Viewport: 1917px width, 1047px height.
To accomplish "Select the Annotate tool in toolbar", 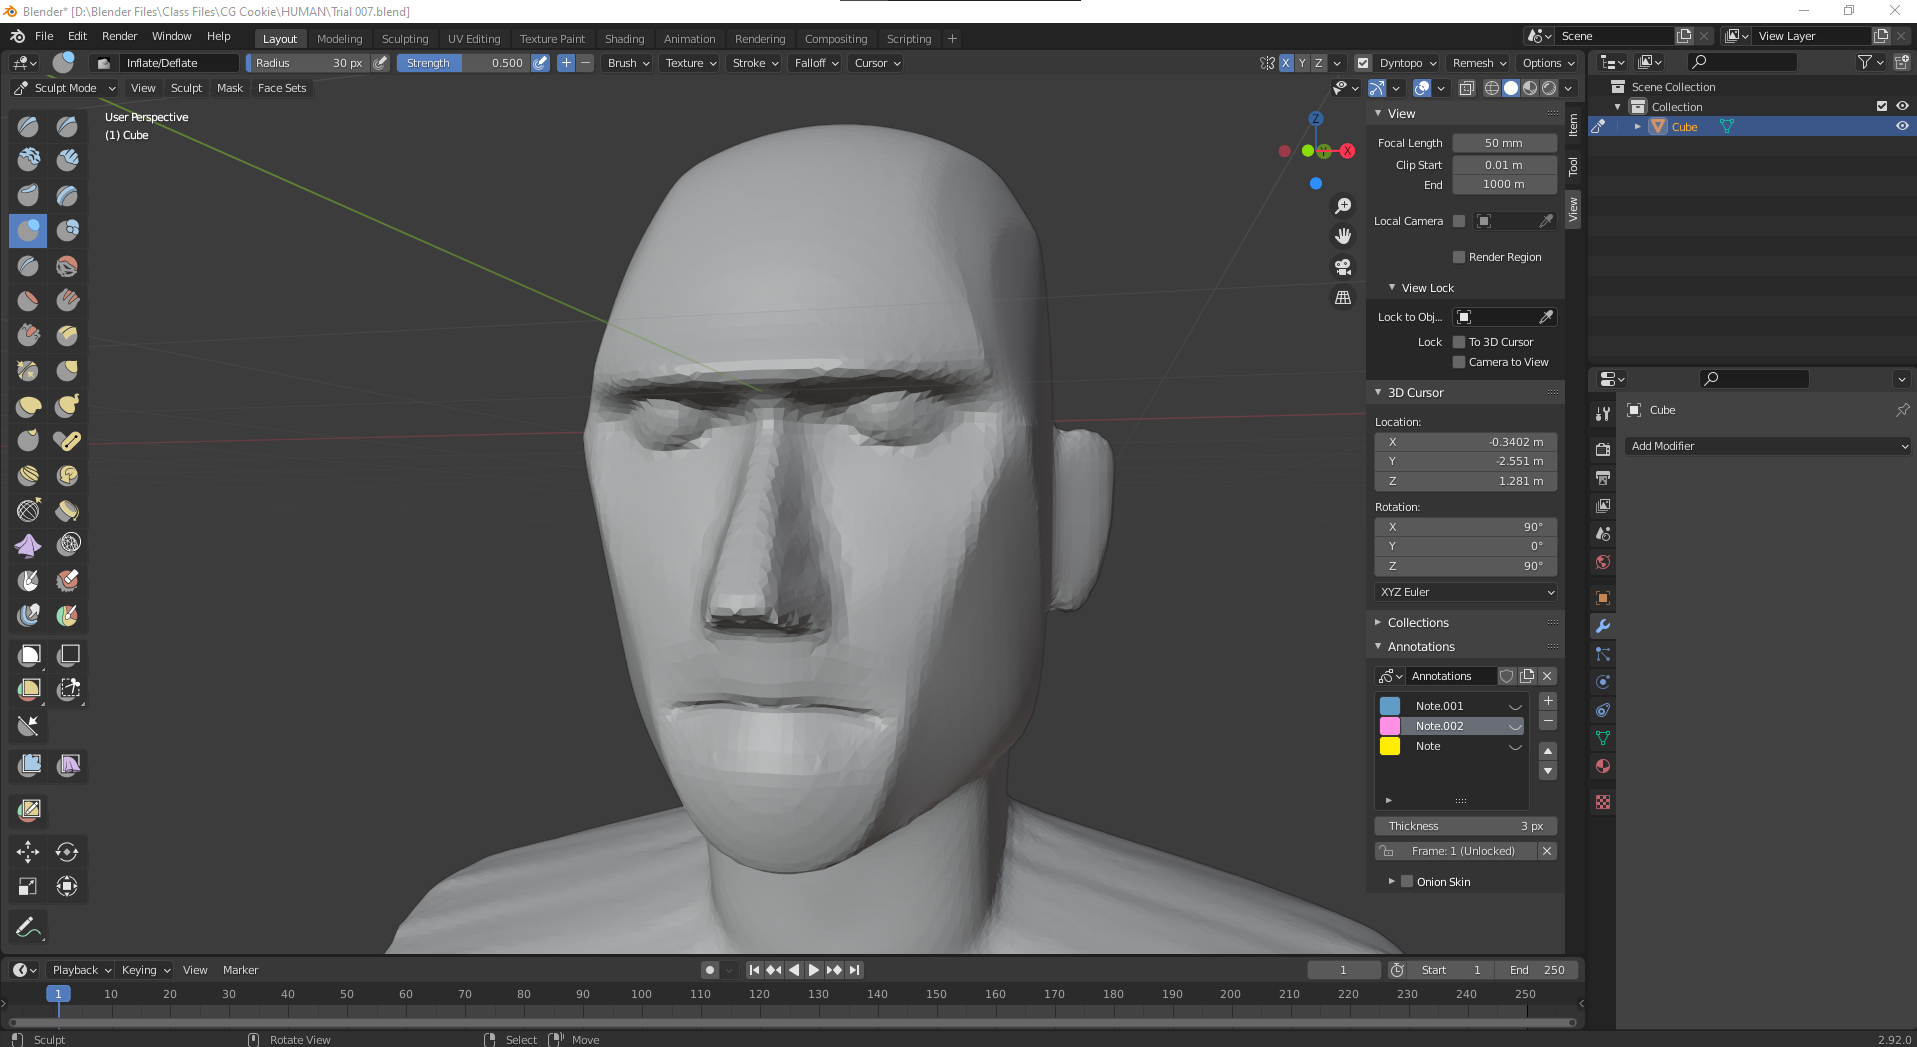I will (x=28, y=928).
